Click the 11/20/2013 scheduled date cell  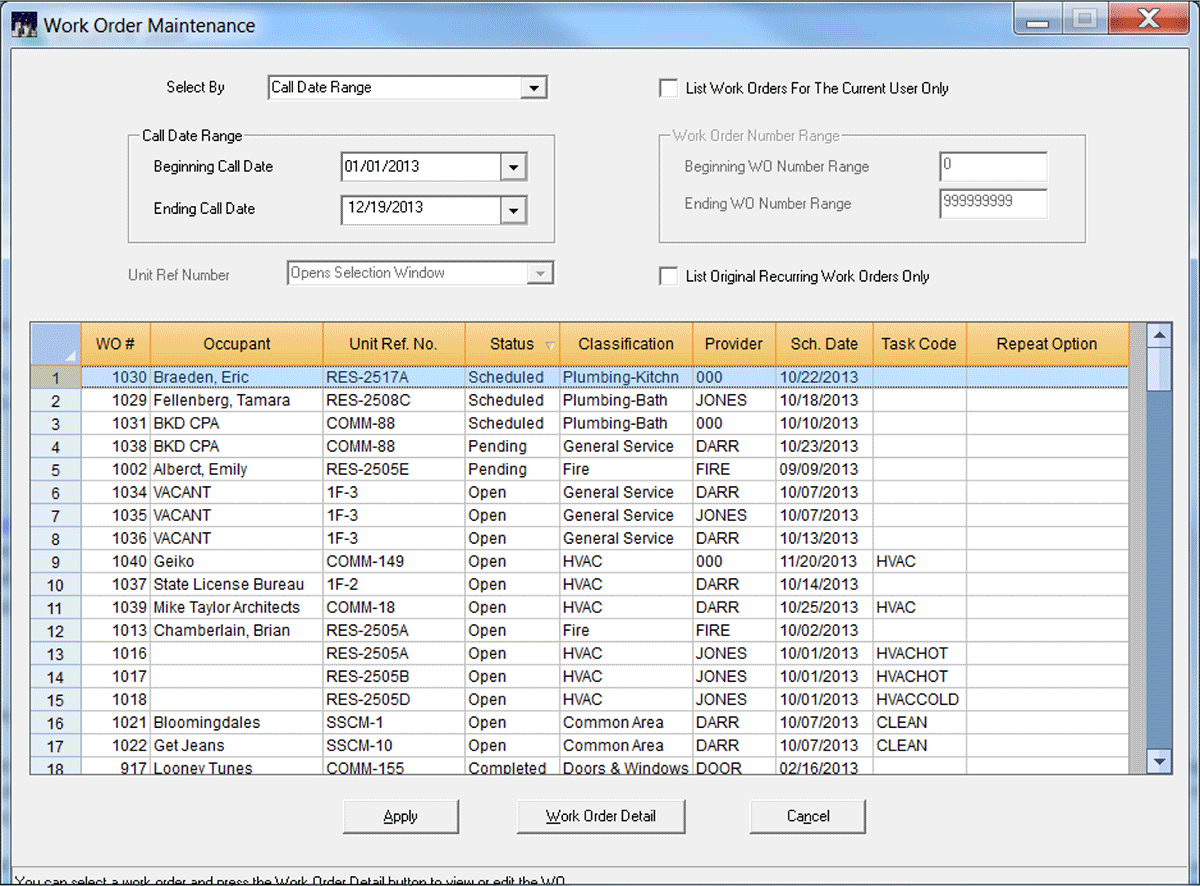coord(824,562)
